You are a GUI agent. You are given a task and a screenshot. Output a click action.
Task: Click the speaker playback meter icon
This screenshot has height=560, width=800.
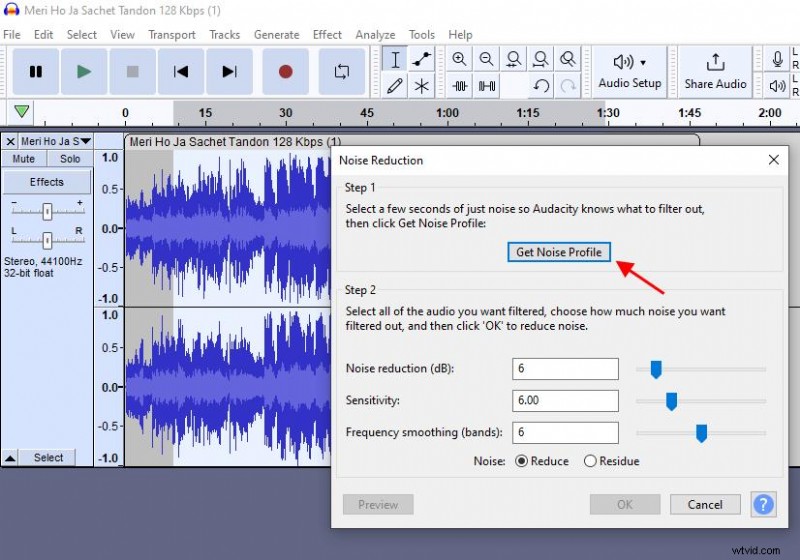click(777, 86)
